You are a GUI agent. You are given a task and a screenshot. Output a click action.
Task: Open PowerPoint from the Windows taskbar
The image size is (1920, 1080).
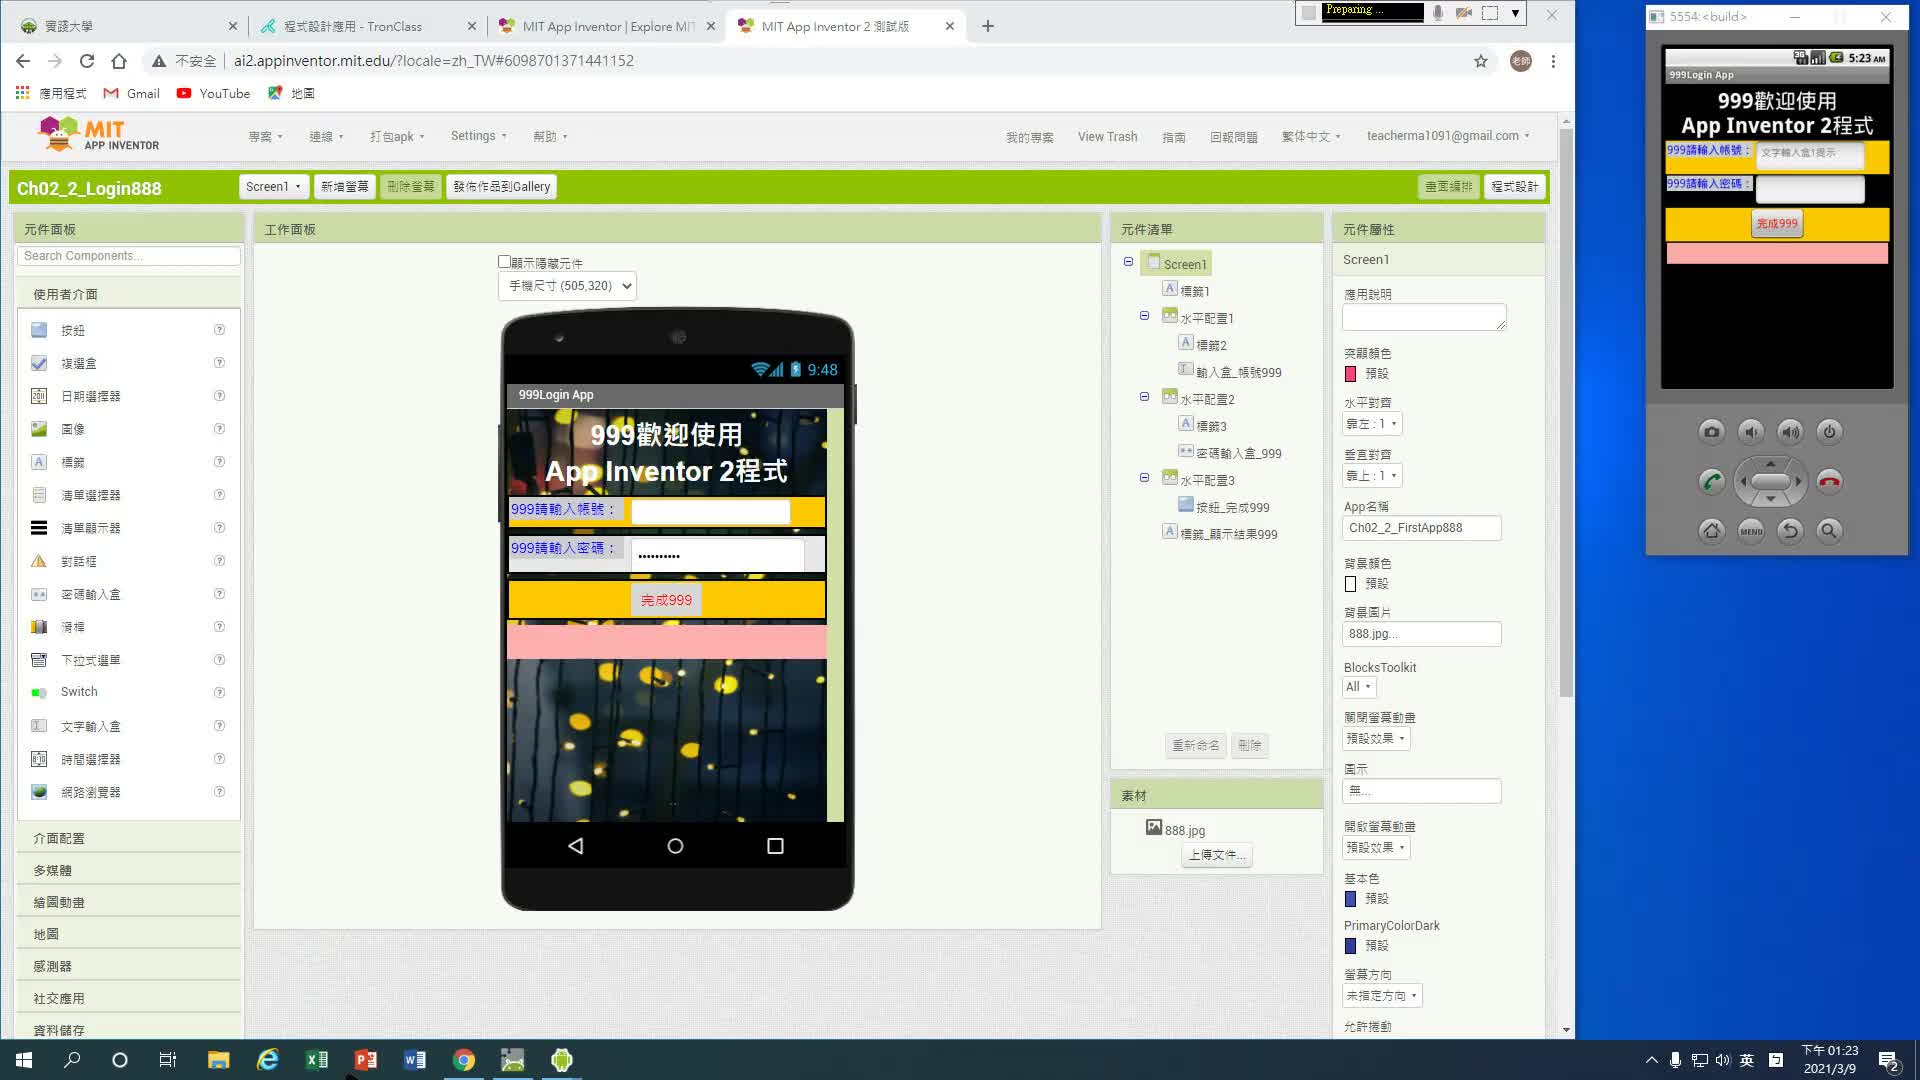[366, 1060]
